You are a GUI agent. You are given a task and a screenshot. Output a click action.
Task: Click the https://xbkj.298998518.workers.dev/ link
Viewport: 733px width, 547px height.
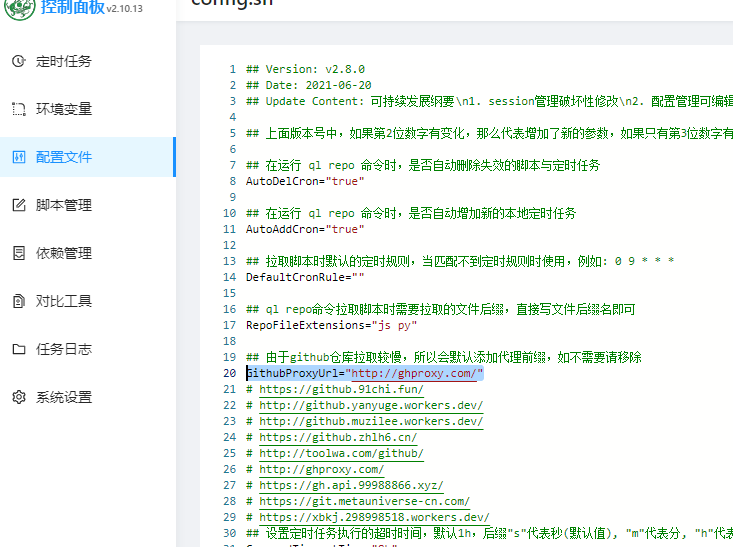click(x=374, y=517)
